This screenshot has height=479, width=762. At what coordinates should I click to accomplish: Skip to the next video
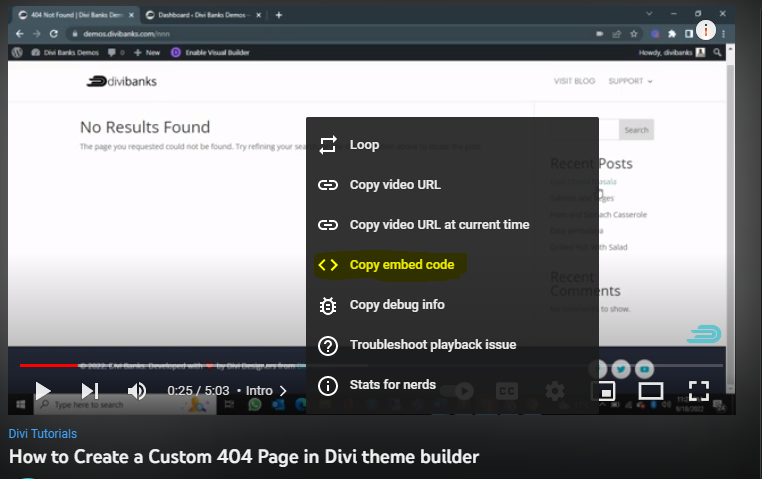click(90, 391)
